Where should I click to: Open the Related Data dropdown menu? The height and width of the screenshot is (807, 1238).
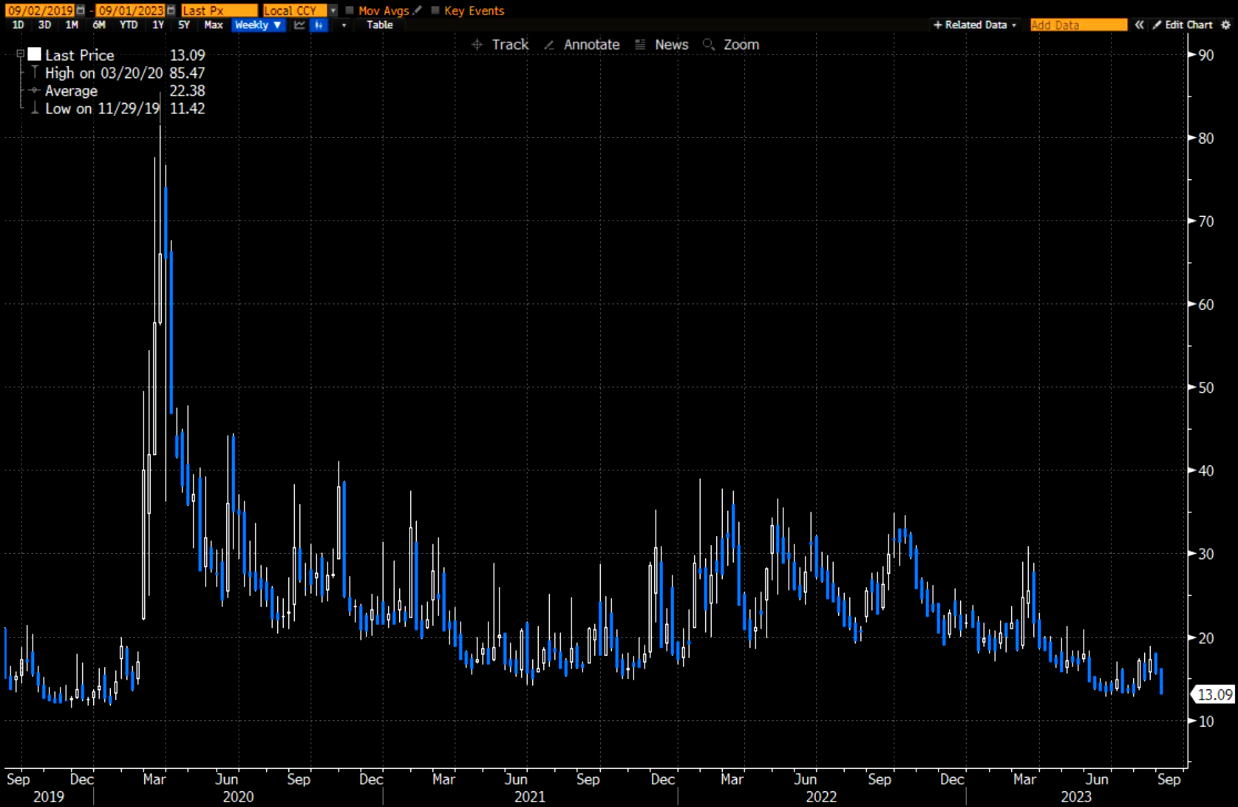point(974,25)
